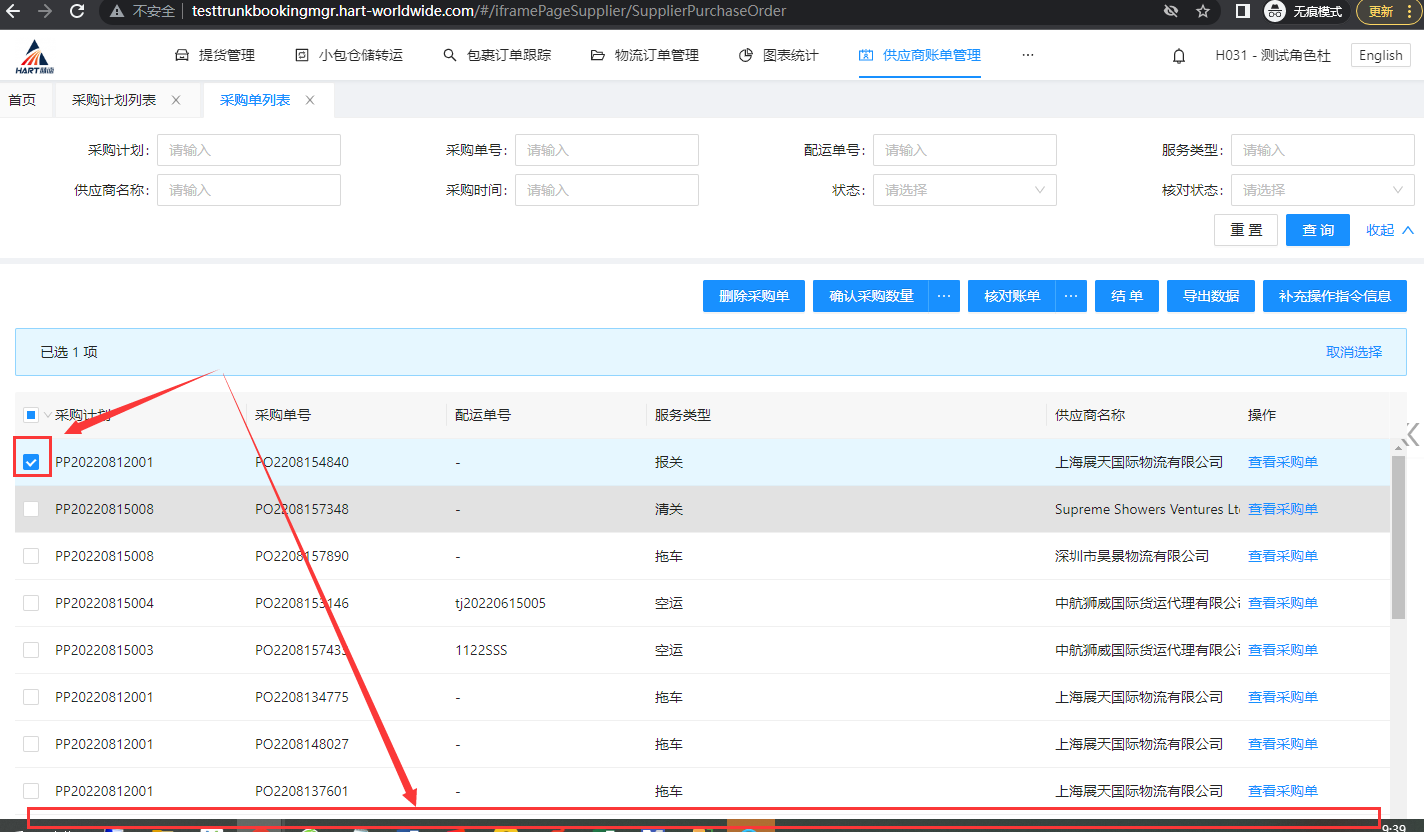Click the collapse panel arrow at right edge
This screenshot has height=832, width=1424.
1411,434
